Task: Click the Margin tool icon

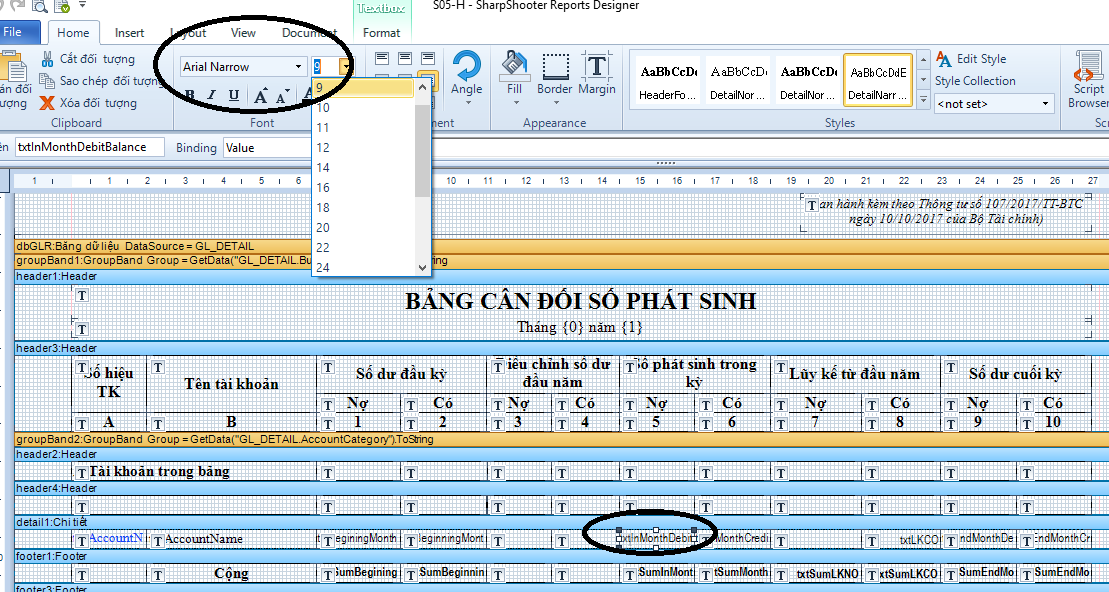Action: click(597, 66)
